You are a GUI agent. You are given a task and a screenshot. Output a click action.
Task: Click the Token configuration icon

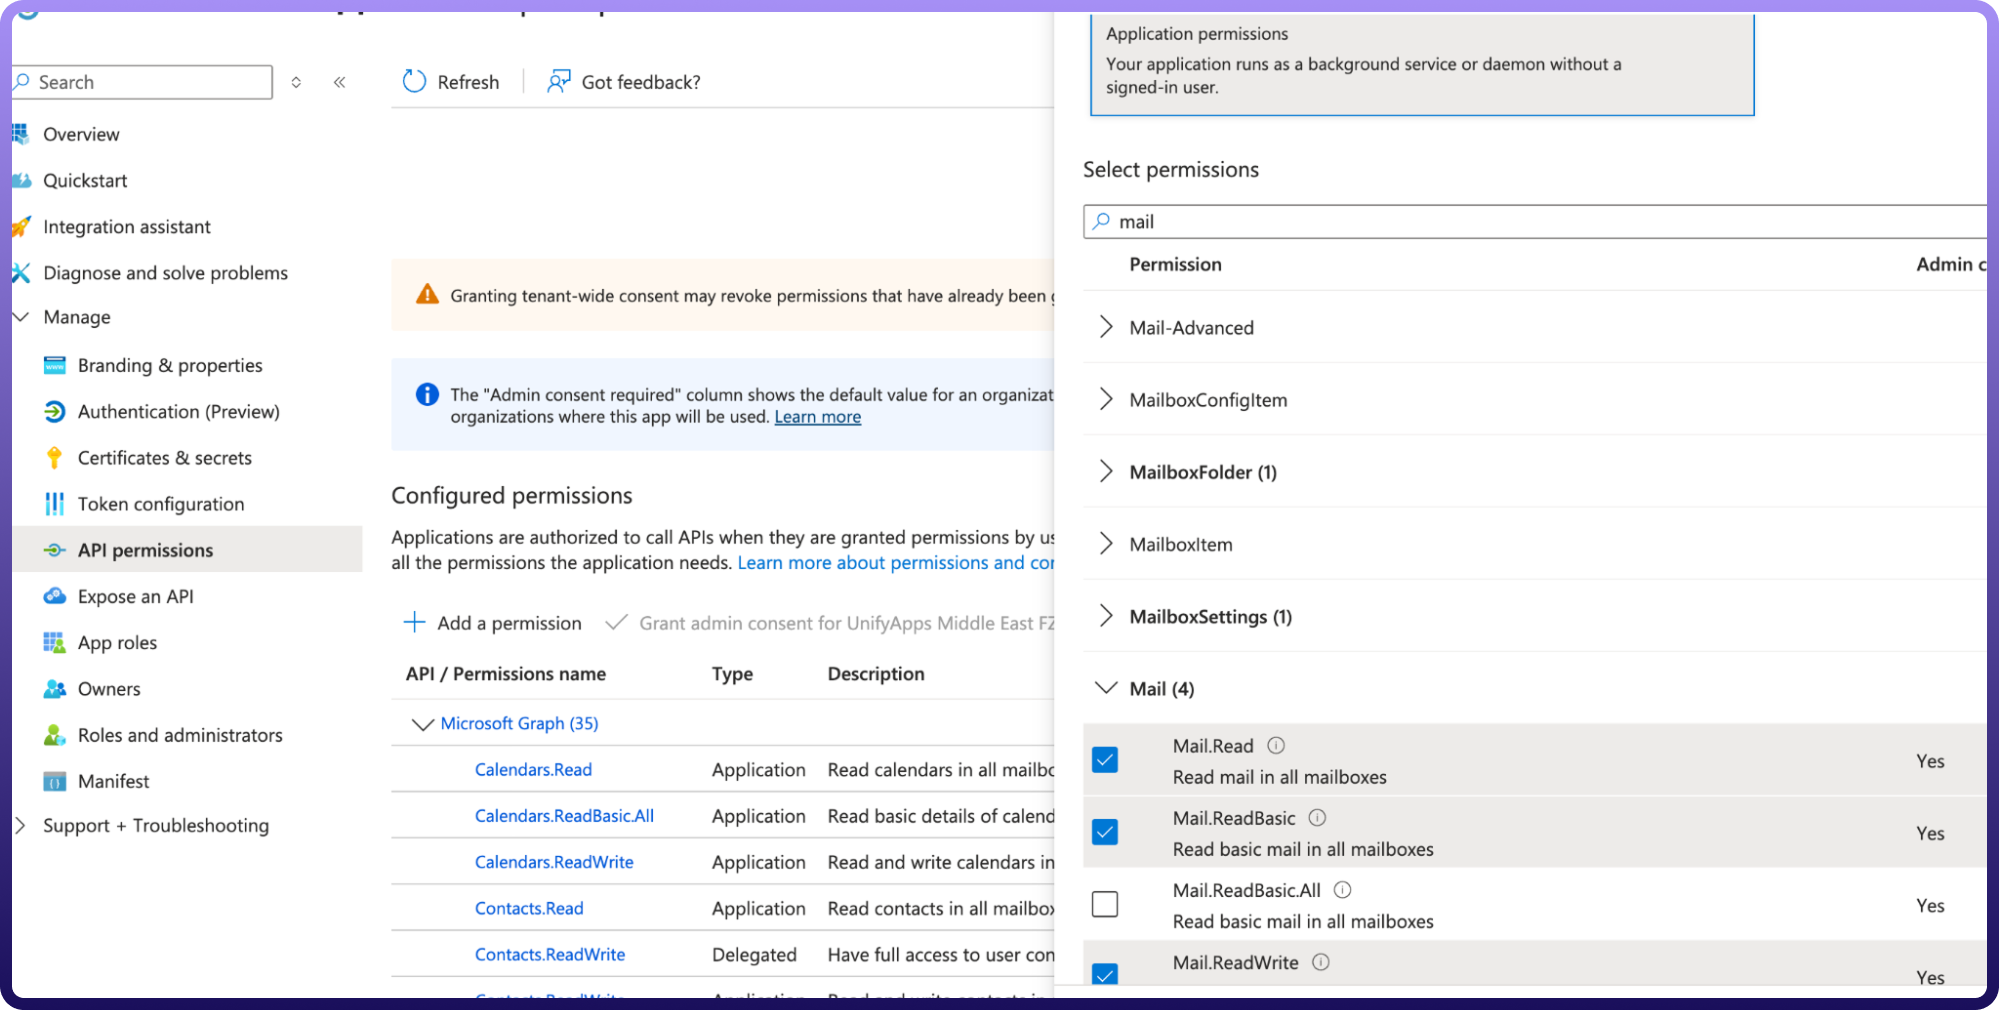click(x=55, y=504)
